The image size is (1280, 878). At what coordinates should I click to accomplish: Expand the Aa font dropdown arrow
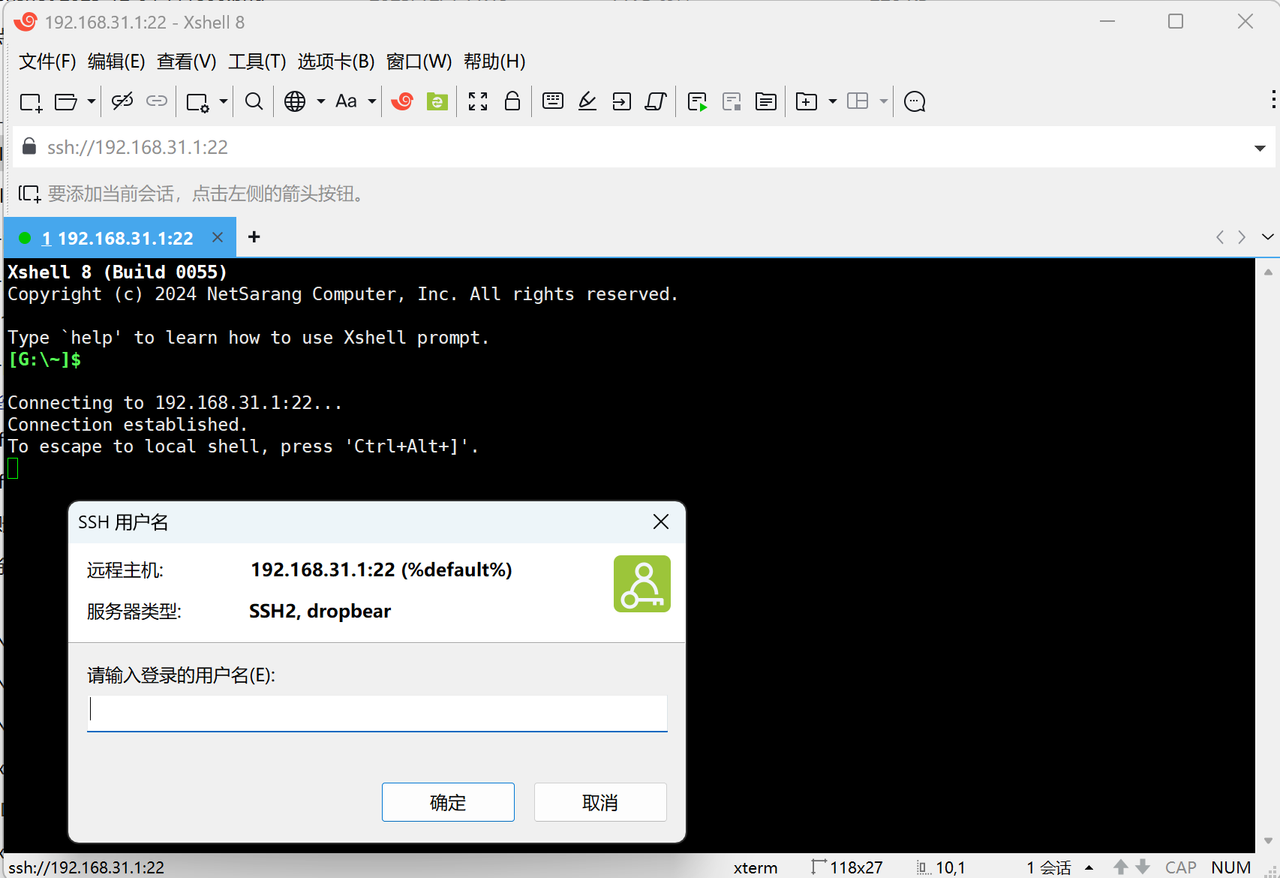click(372, 101)
